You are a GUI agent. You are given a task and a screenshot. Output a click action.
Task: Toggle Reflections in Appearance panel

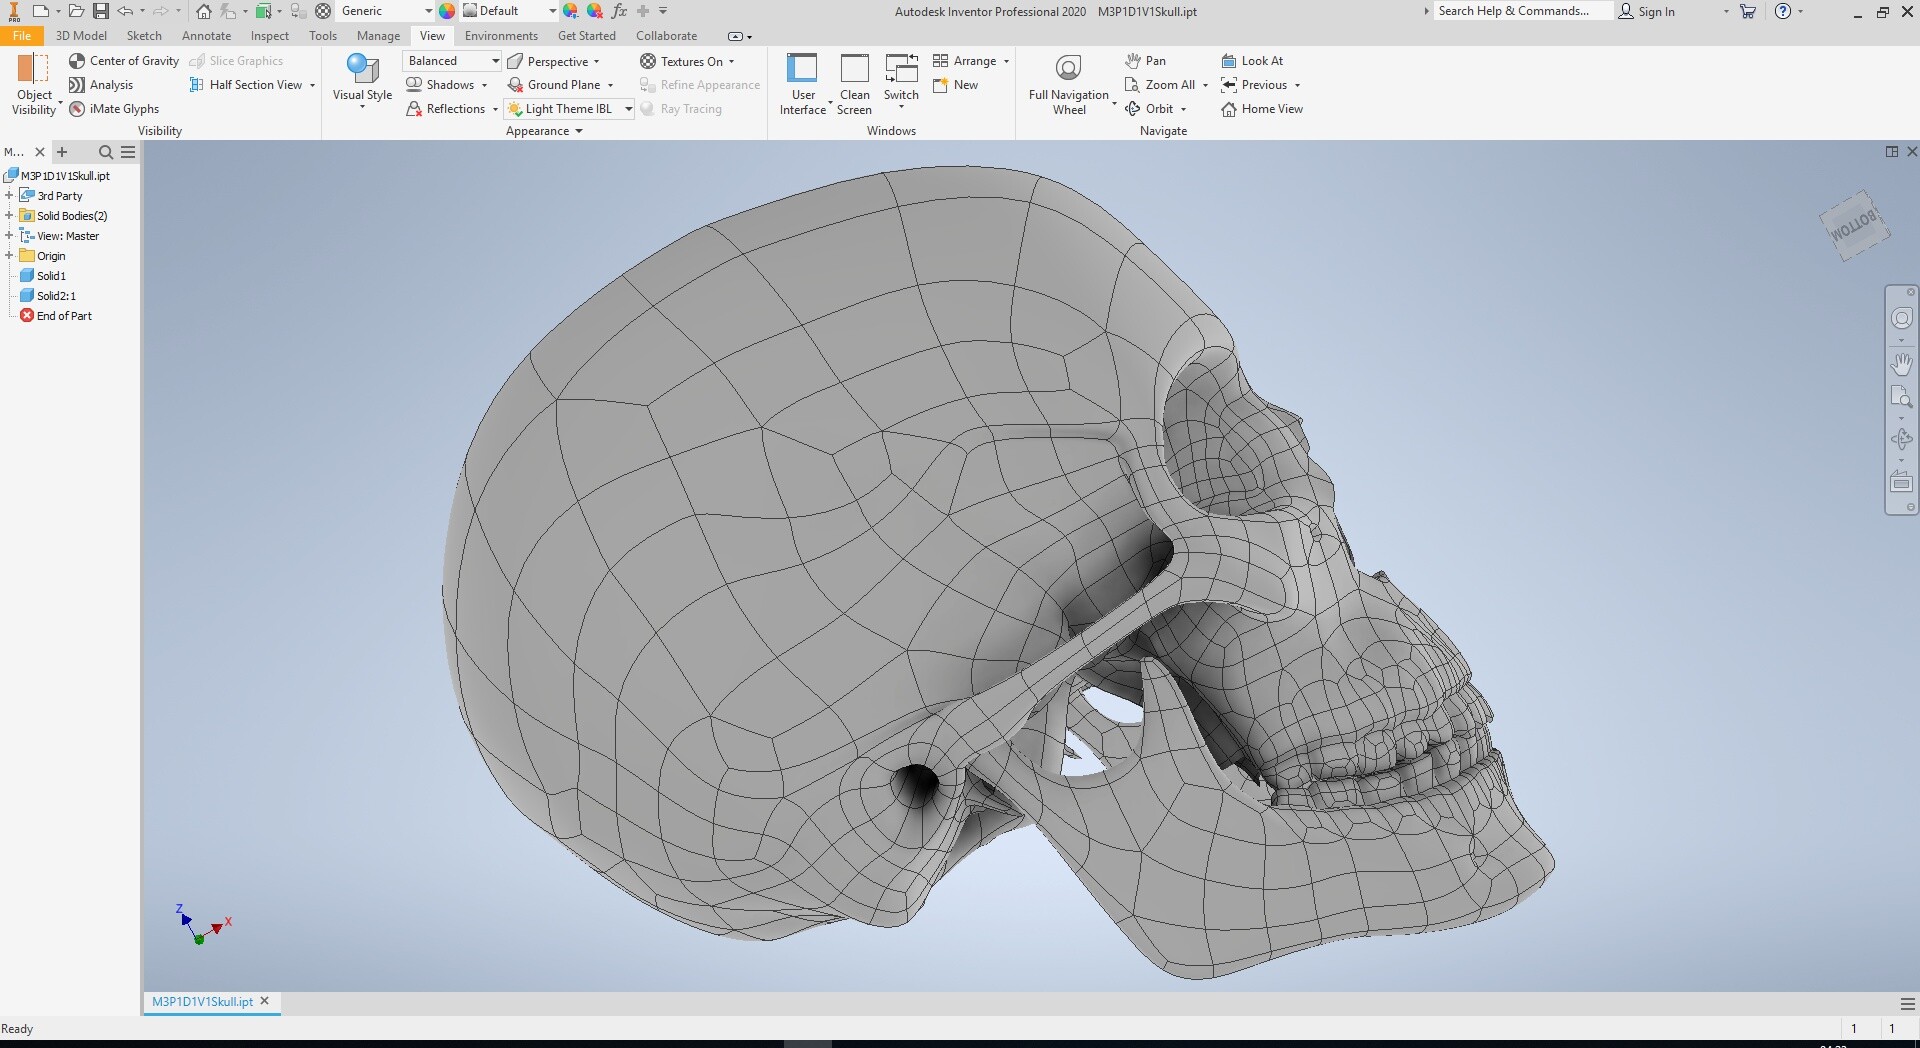point(445,109)
